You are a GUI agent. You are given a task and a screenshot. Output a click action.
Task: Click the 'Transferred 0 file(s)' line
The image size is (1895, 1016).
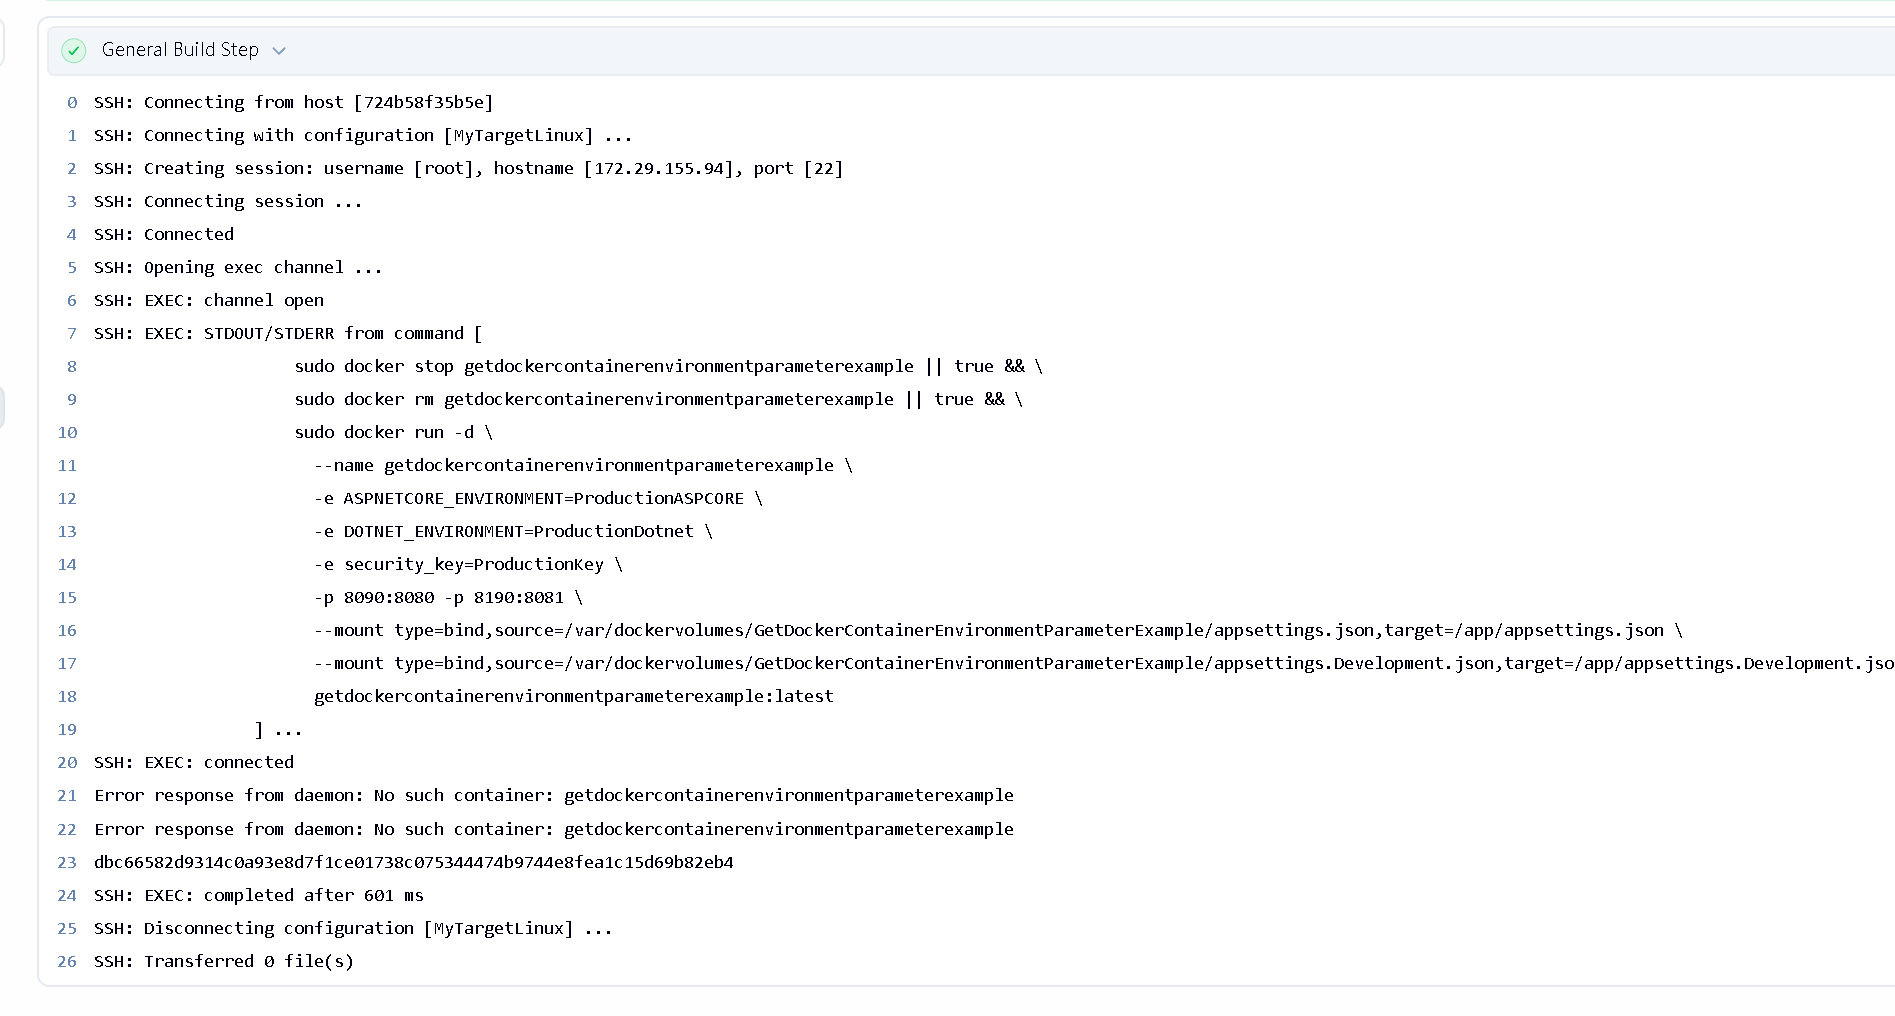[223, 962]
